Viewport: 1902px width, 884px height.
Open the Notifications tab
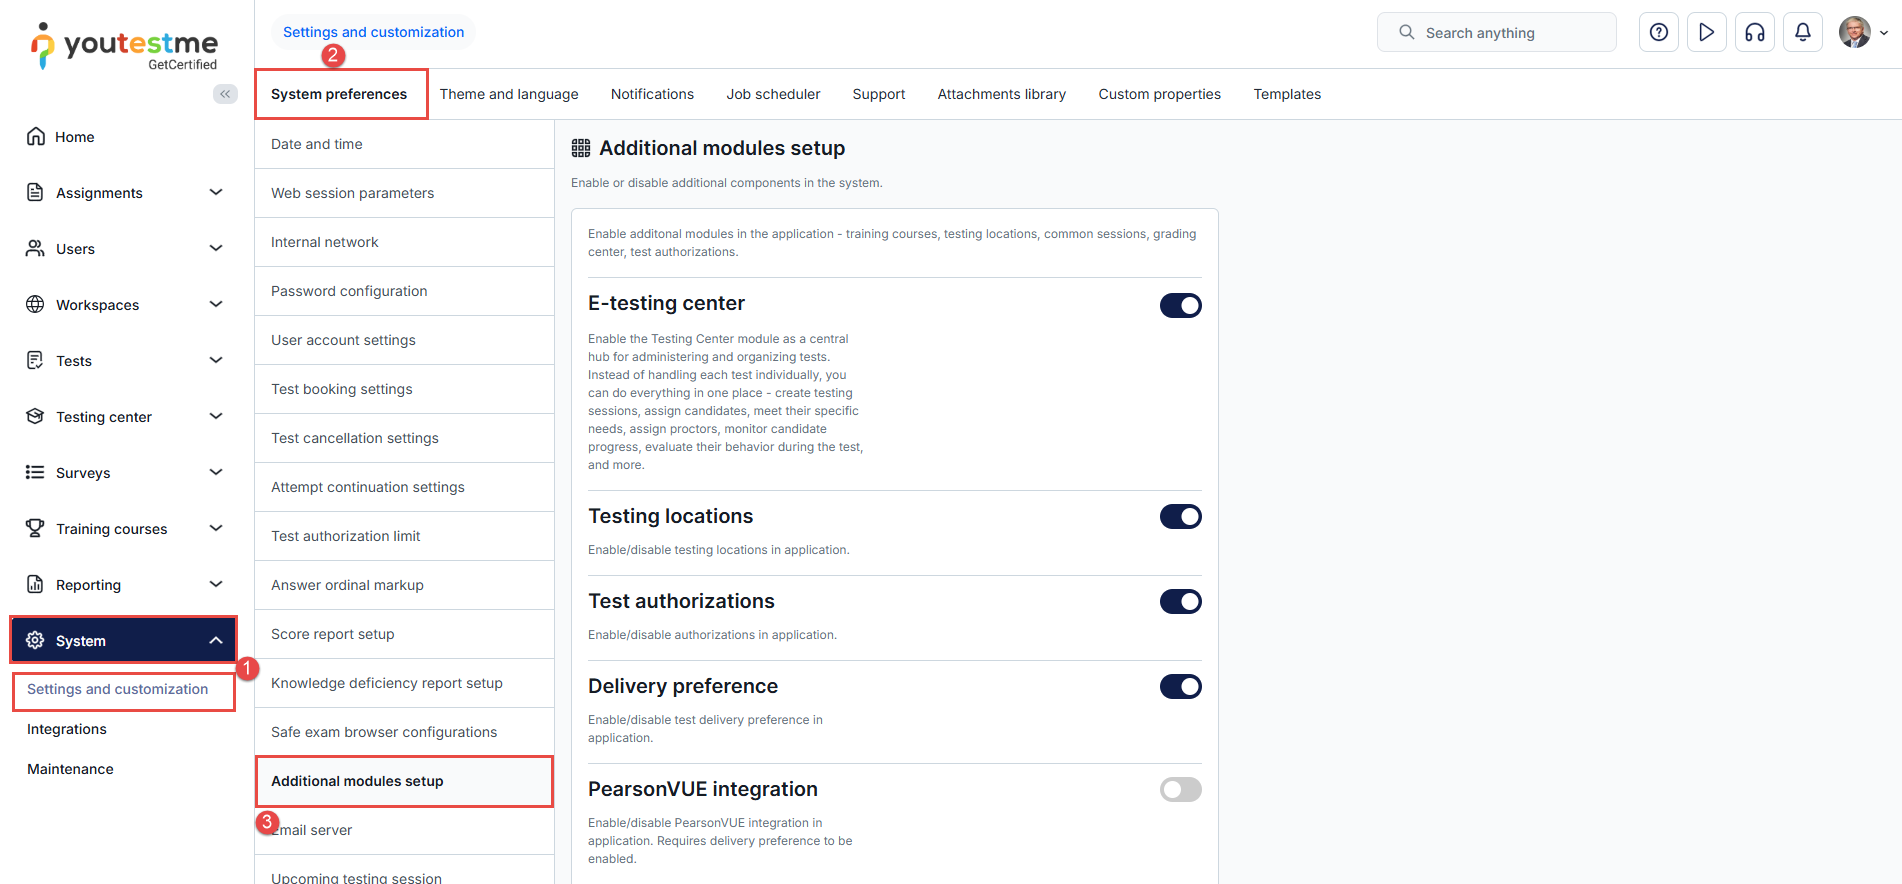pyautogui.click(x=652, y=94)
